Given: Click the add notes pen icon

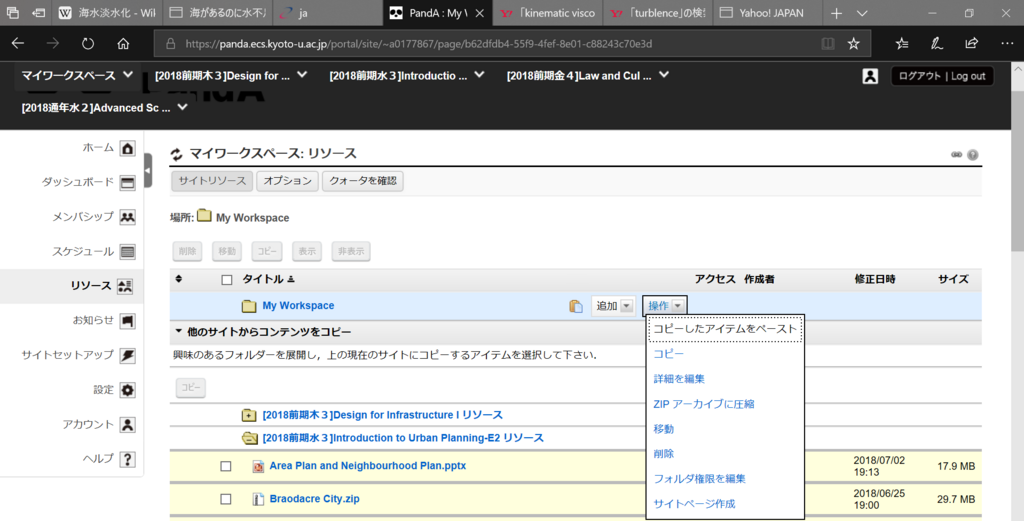Looking at the screenshot, I should coord(936,44).
